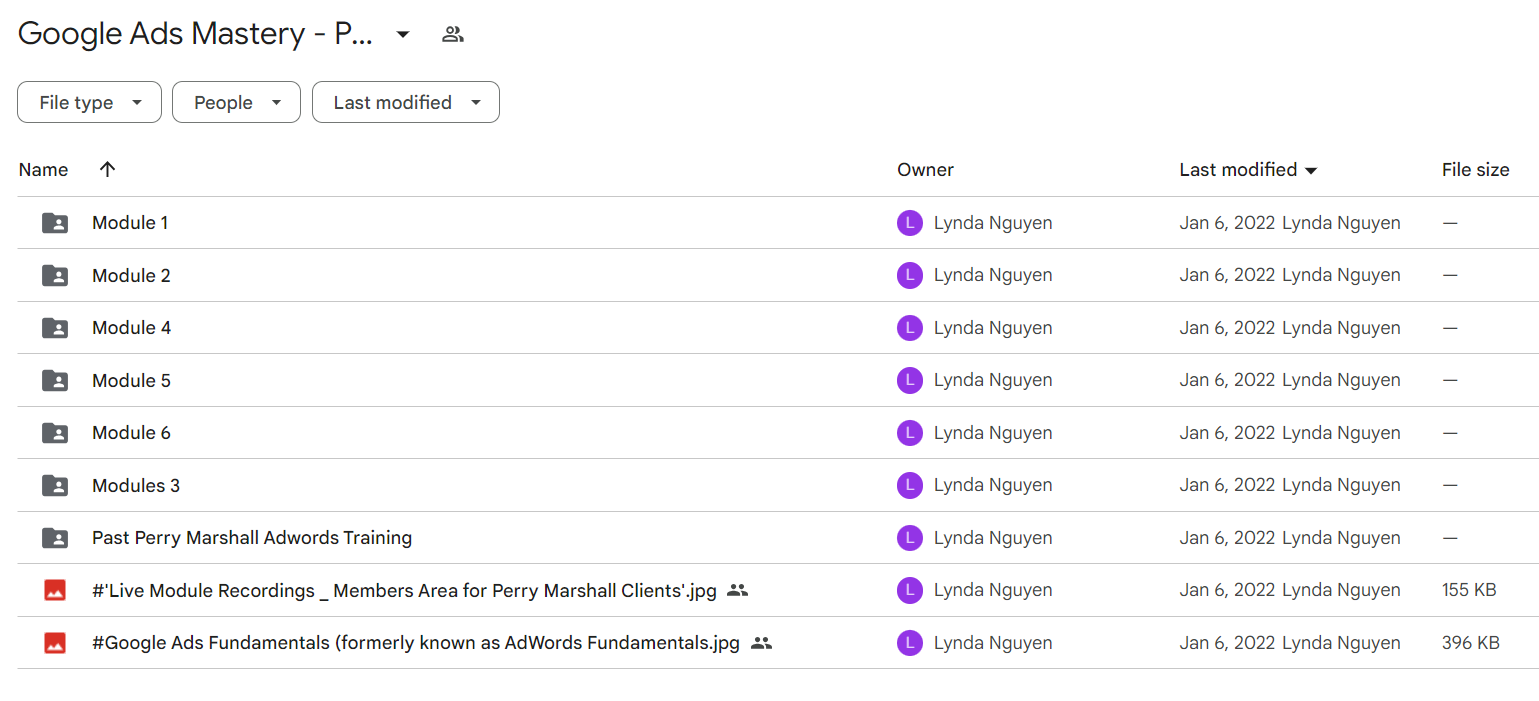The width and height of the screenshot is (1539, 701).
Task: Select the Module 4 folder name
Action: (x=131, y=328)
